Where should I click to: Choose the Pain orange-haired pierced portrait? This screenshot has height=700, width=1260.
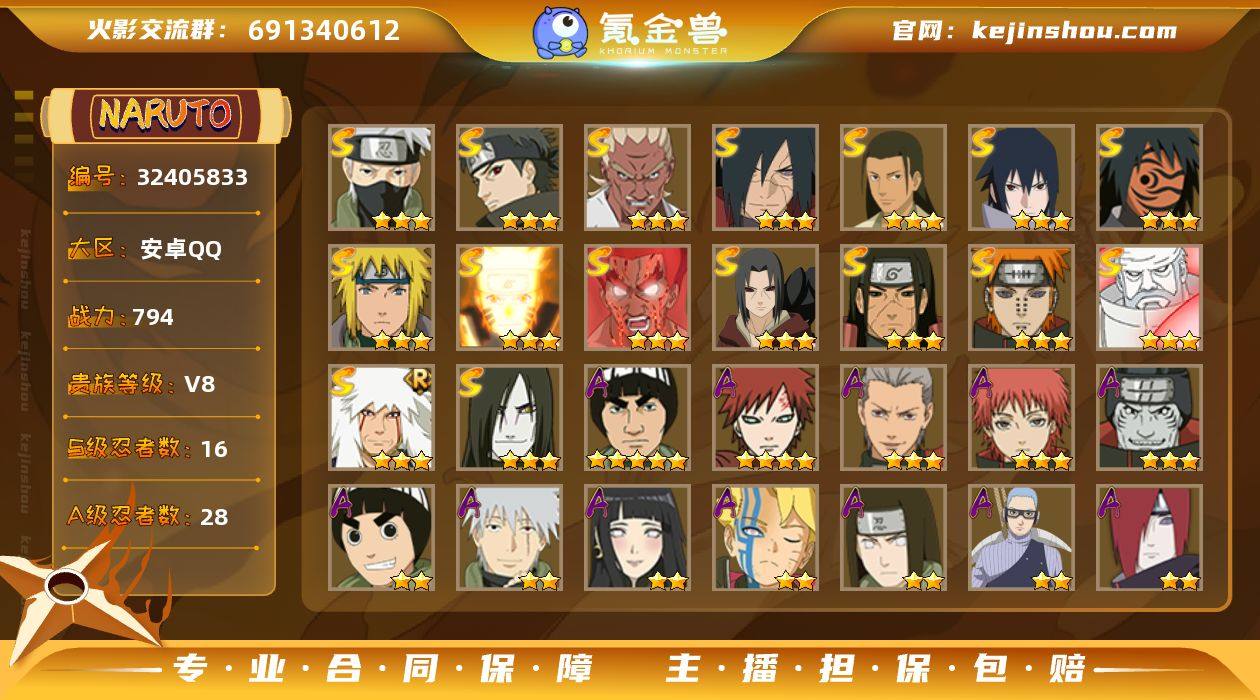[1021, 298]
